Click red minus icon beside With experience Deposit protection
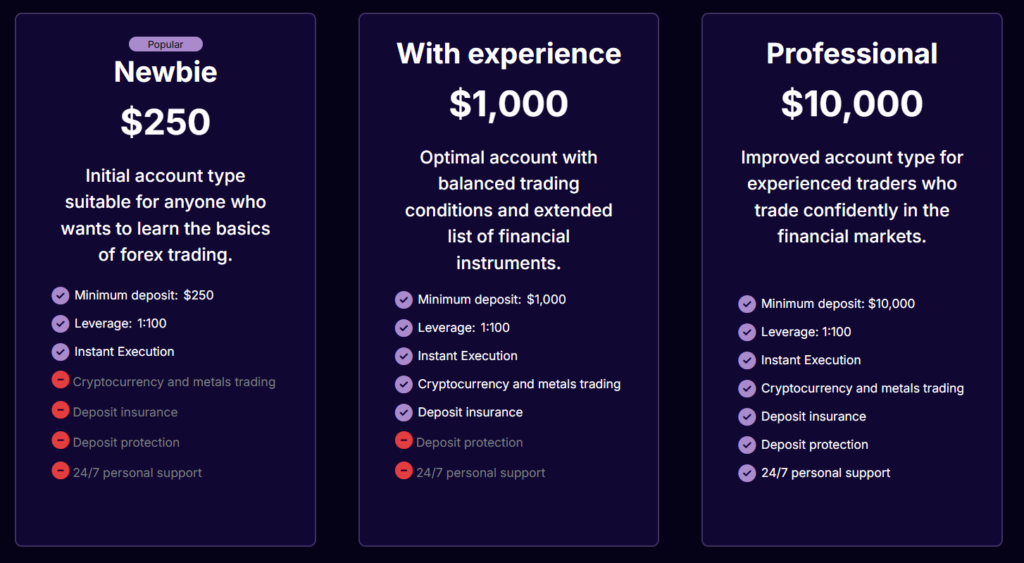This screenshot has height=563, width=1024. 404,441
